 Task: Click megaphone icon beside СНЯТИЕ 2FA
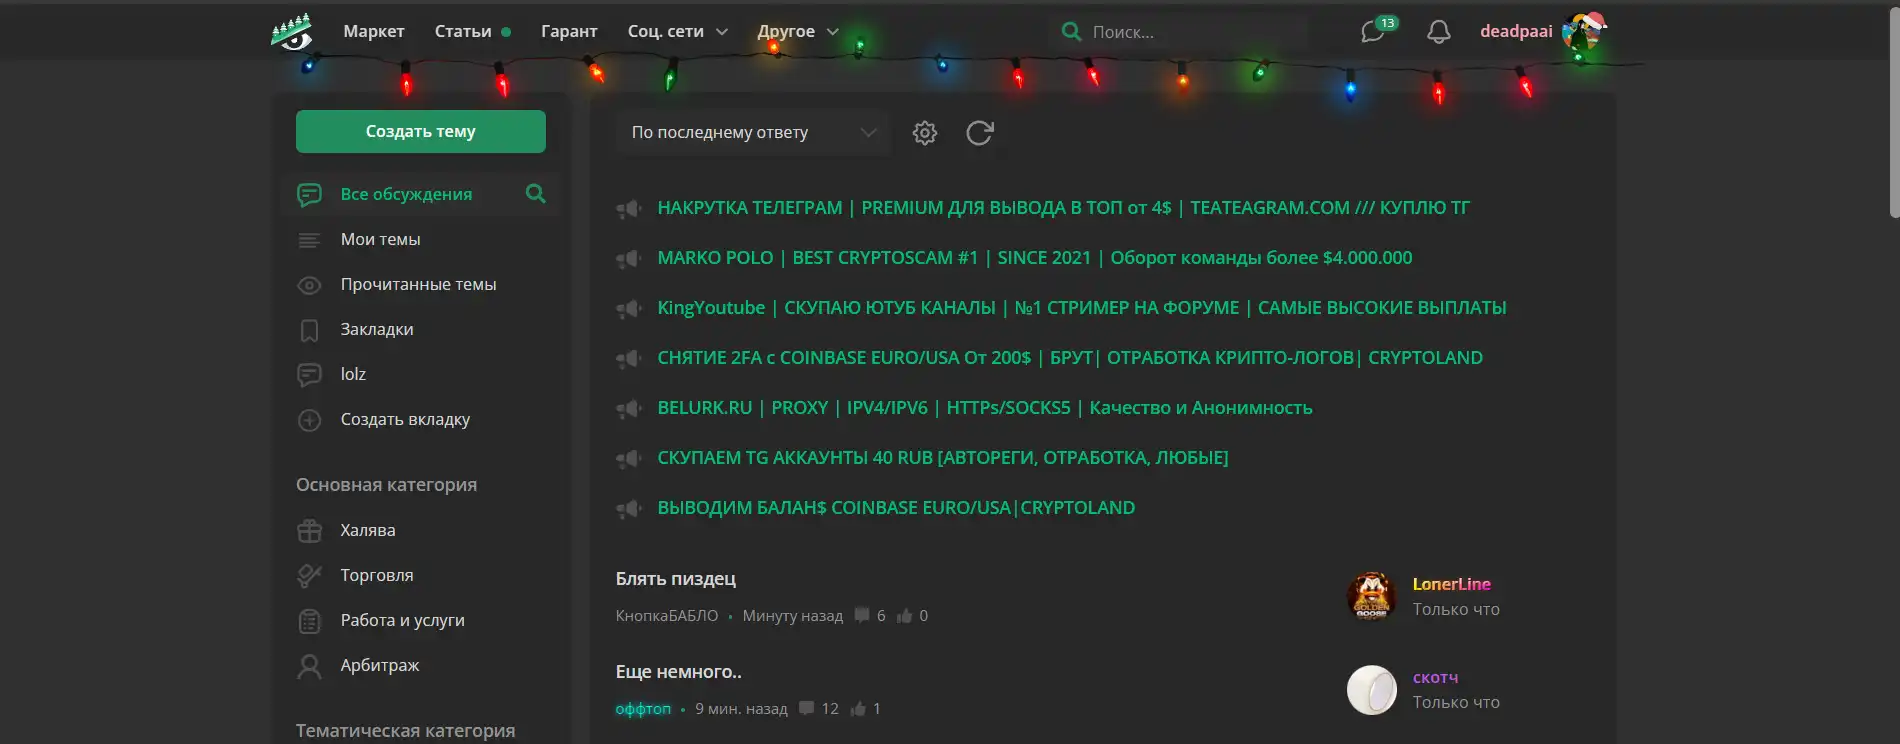tap(629, 359)
